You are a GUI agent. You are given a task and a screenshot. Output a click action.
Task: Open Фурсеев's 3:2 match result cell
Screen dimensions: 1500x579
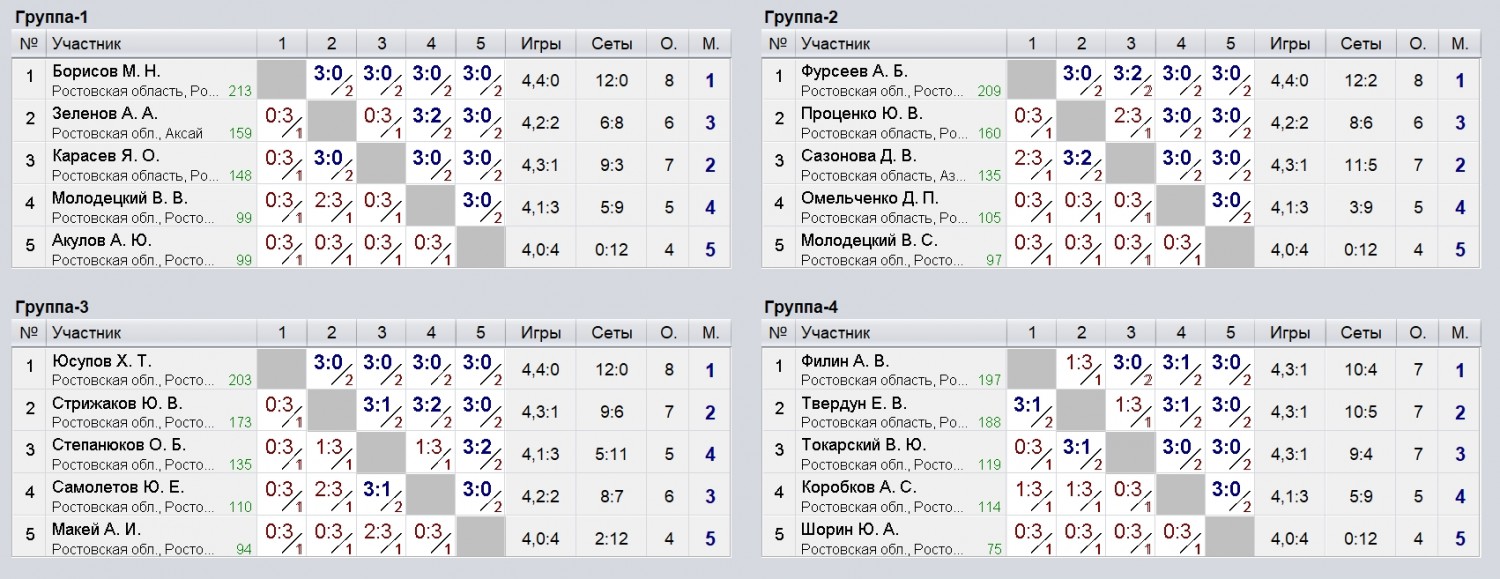[1130, 79]
